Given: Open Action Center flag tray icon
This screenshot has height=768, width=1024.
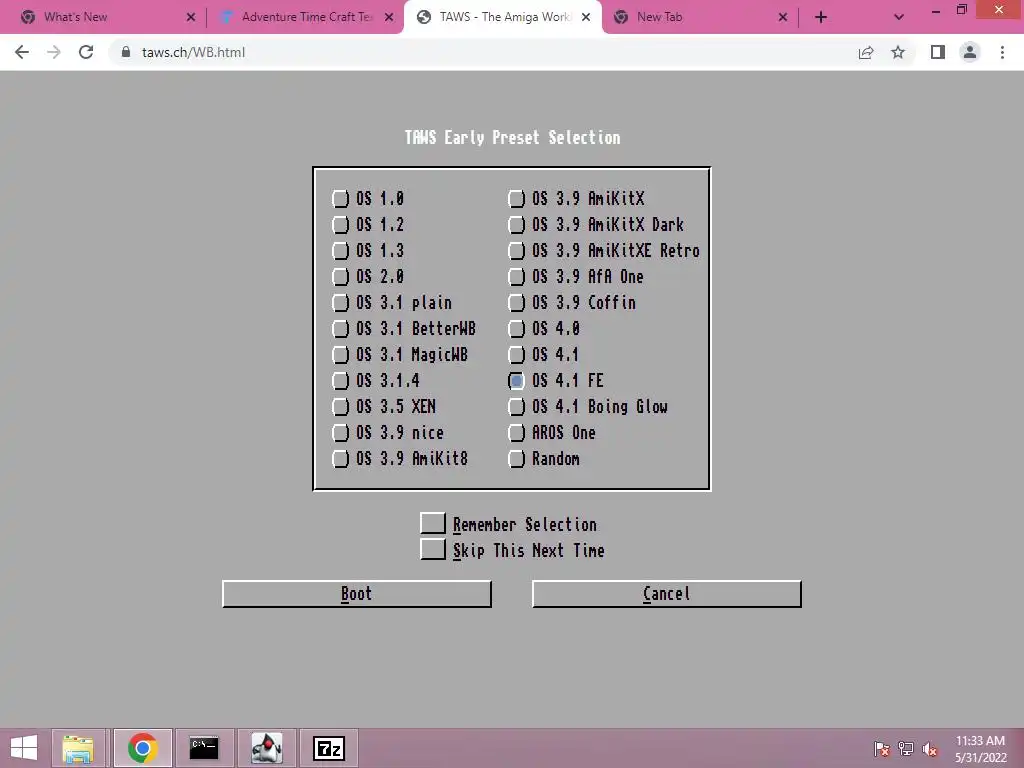Looking at the screenshot, I should (882, 748).
